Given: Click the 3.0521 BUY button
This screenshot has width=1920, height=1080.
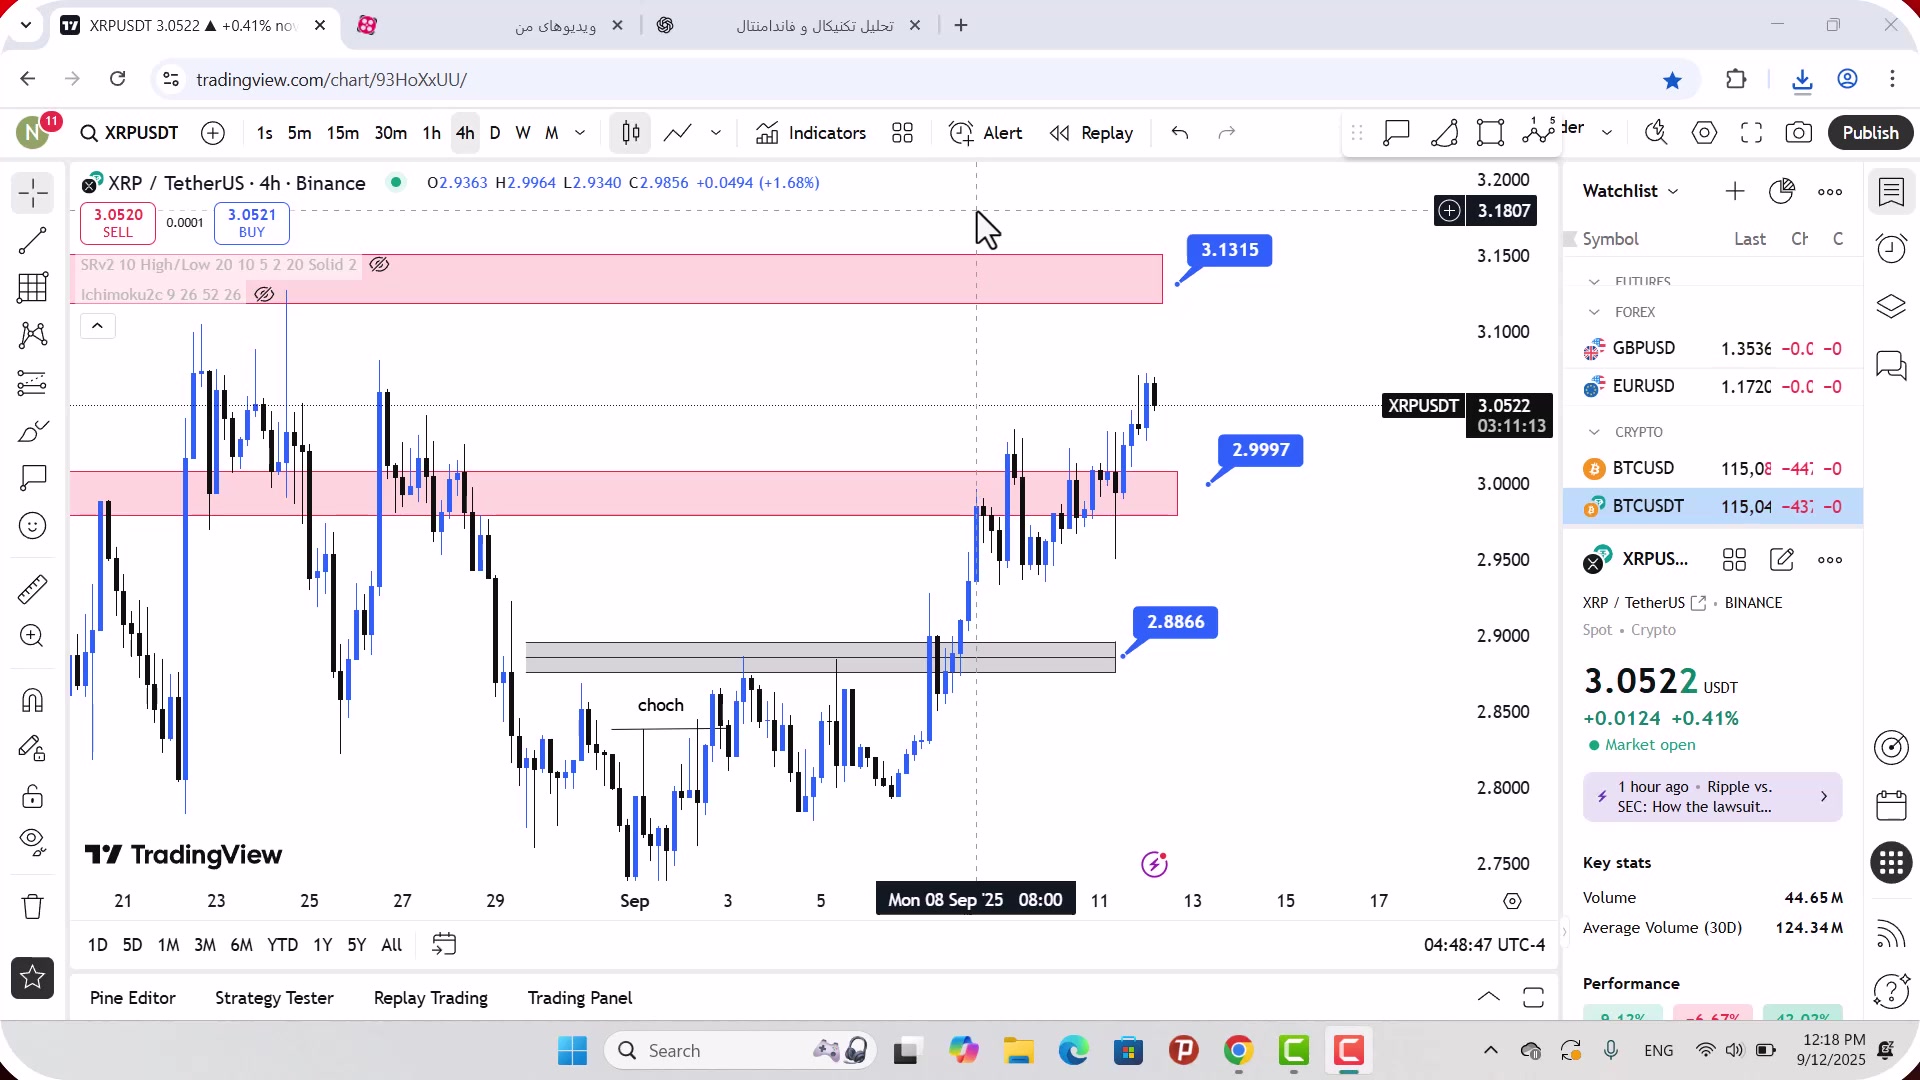Looking at the screenshot, I should [252, 223].
